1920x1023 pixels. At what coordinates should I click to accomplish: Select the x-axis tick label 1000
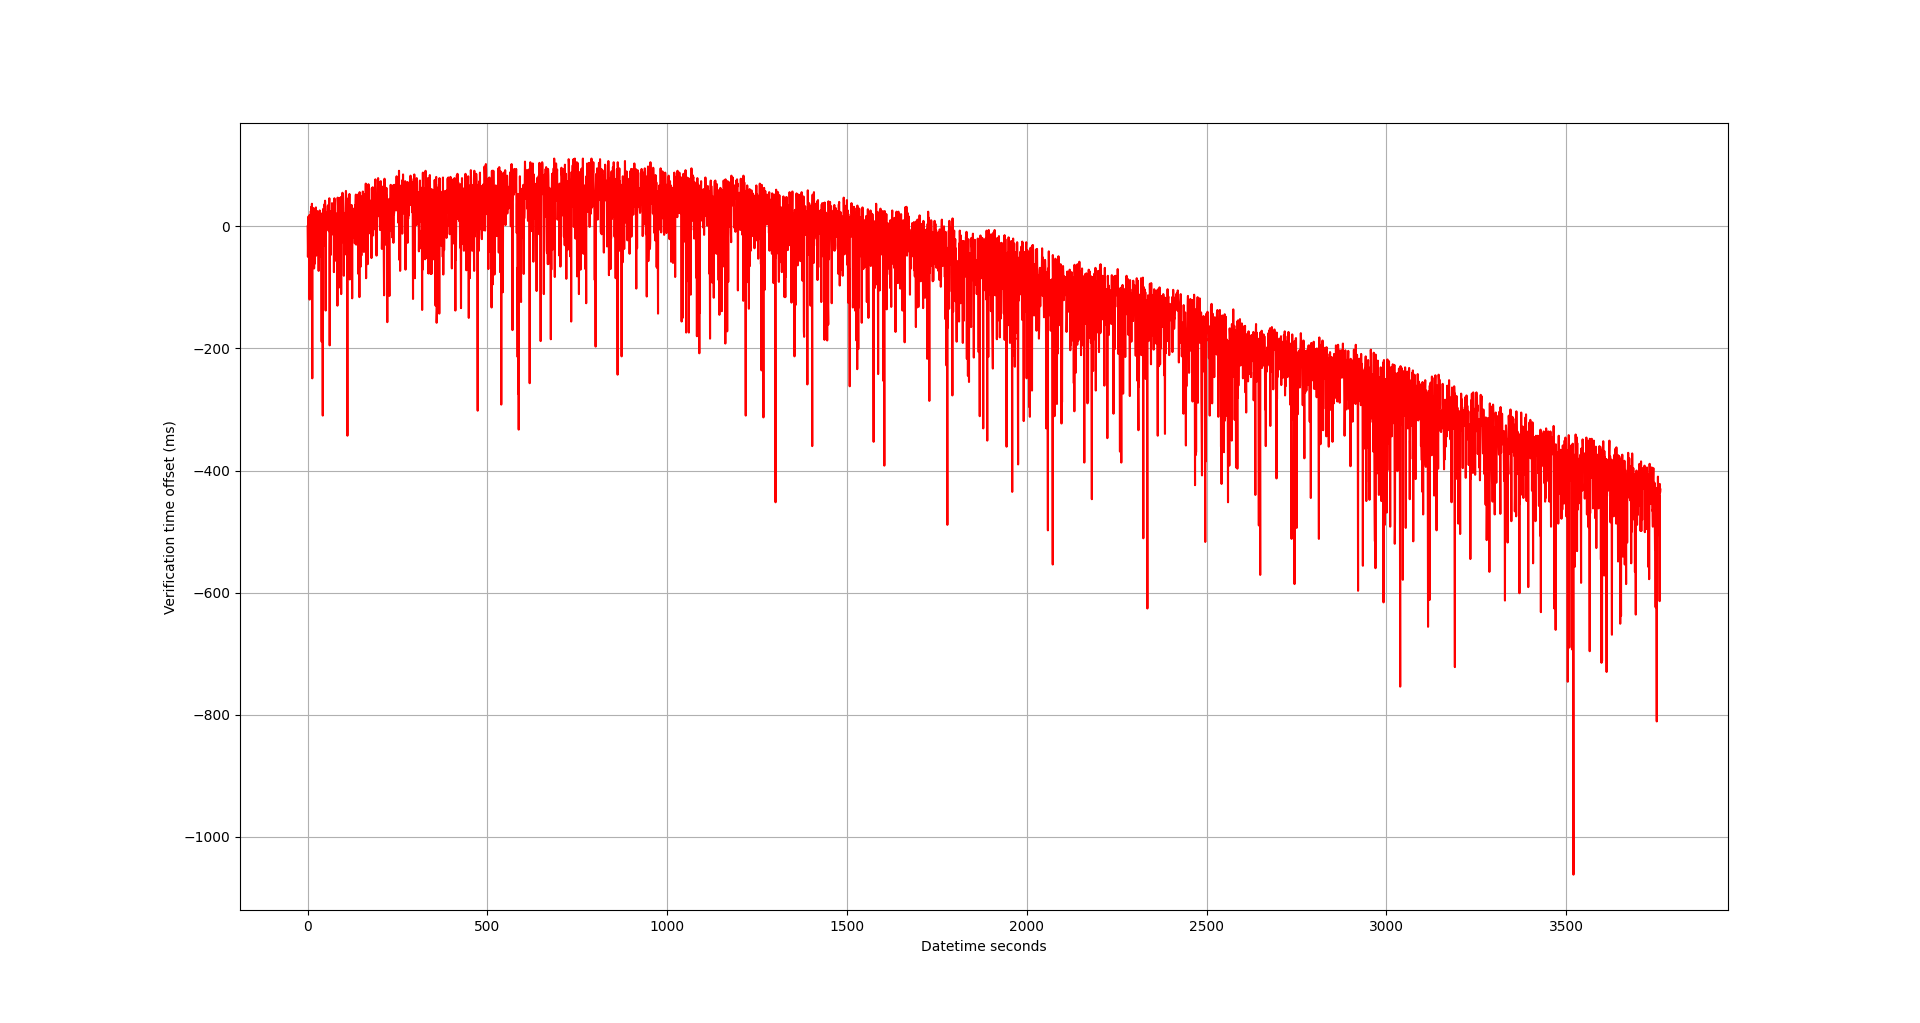pyautogui.click(x=667, y=926)
